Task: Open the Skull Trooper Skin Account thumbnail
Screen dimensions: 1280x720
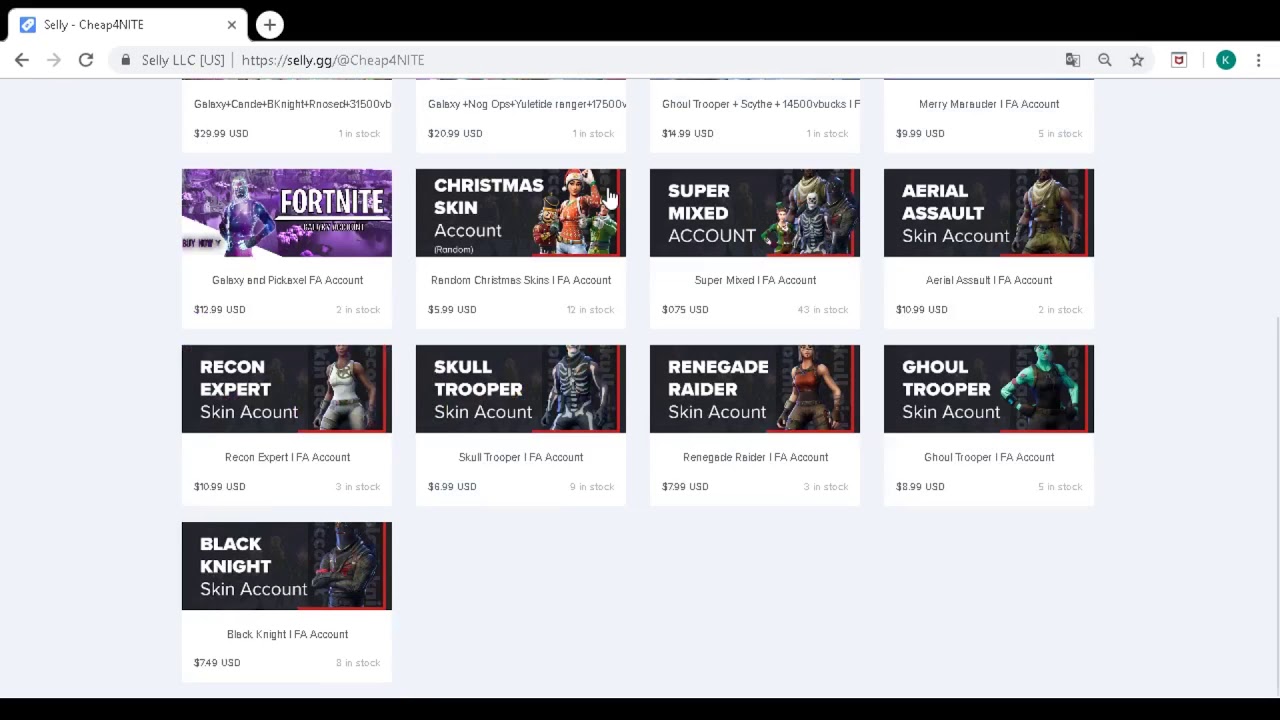Action: pyautogui.click(x=521, y=389)
